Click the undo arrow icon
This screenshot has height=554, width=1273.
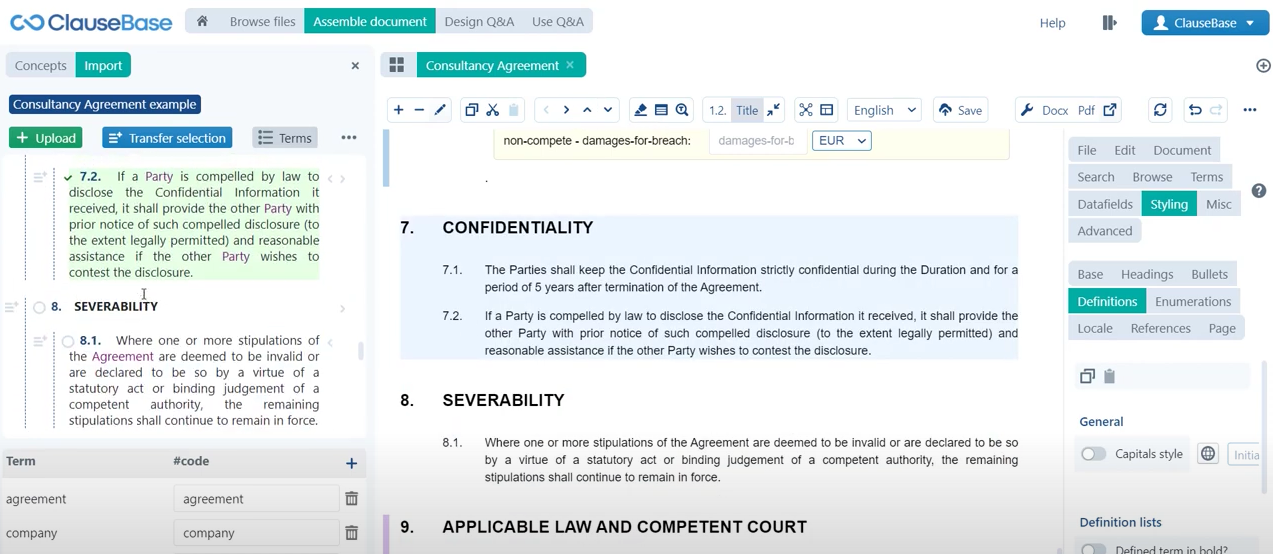[x=1194, y=110]
